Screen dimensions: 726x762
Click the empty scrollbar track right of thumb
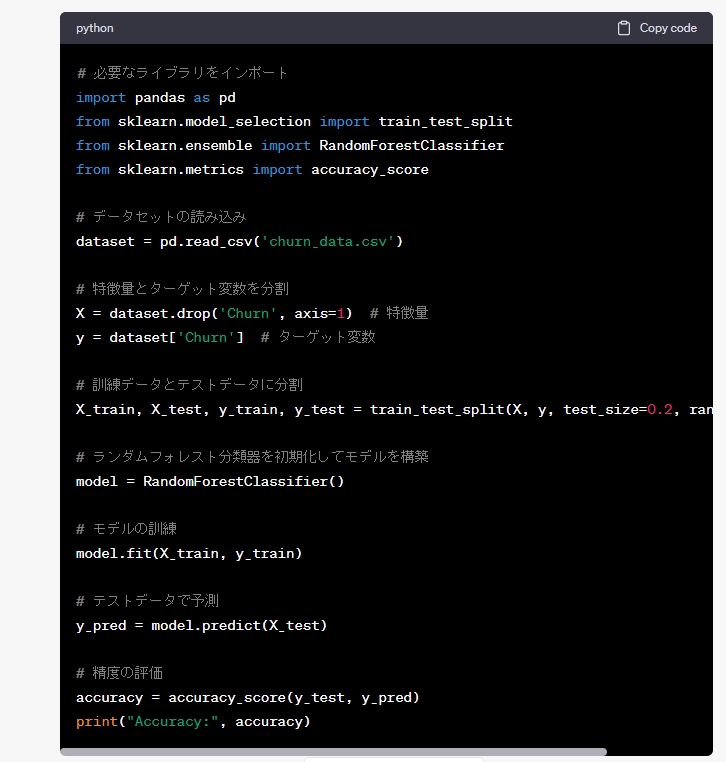tap(658, 751)
